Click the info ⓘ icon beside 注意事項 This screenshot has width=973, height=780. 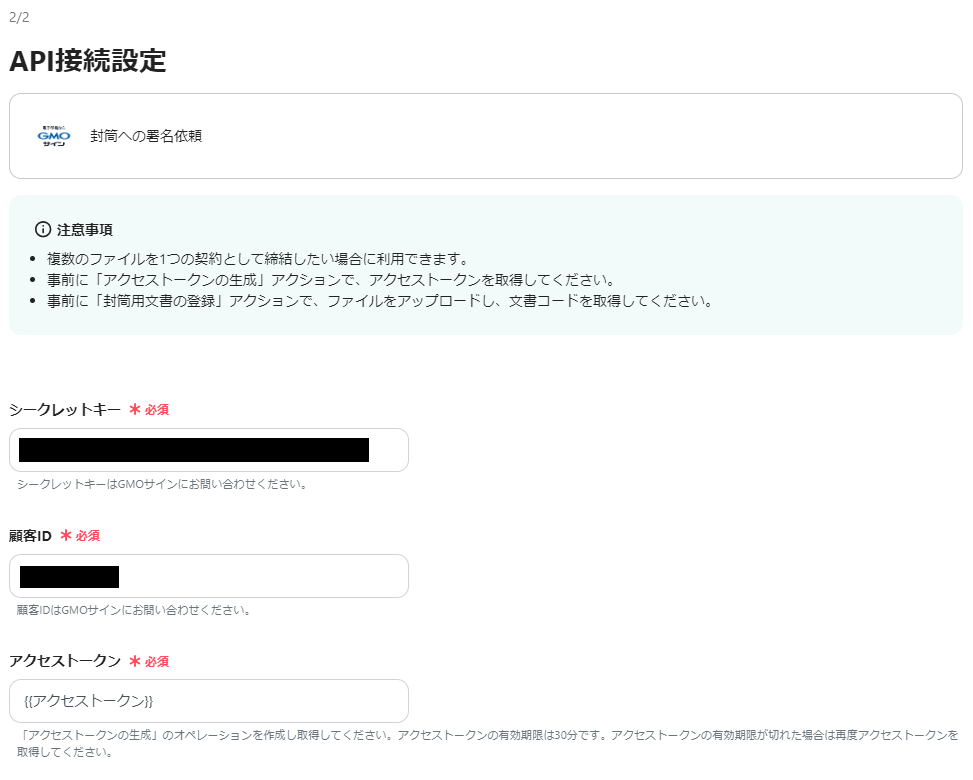coord(38,229)
